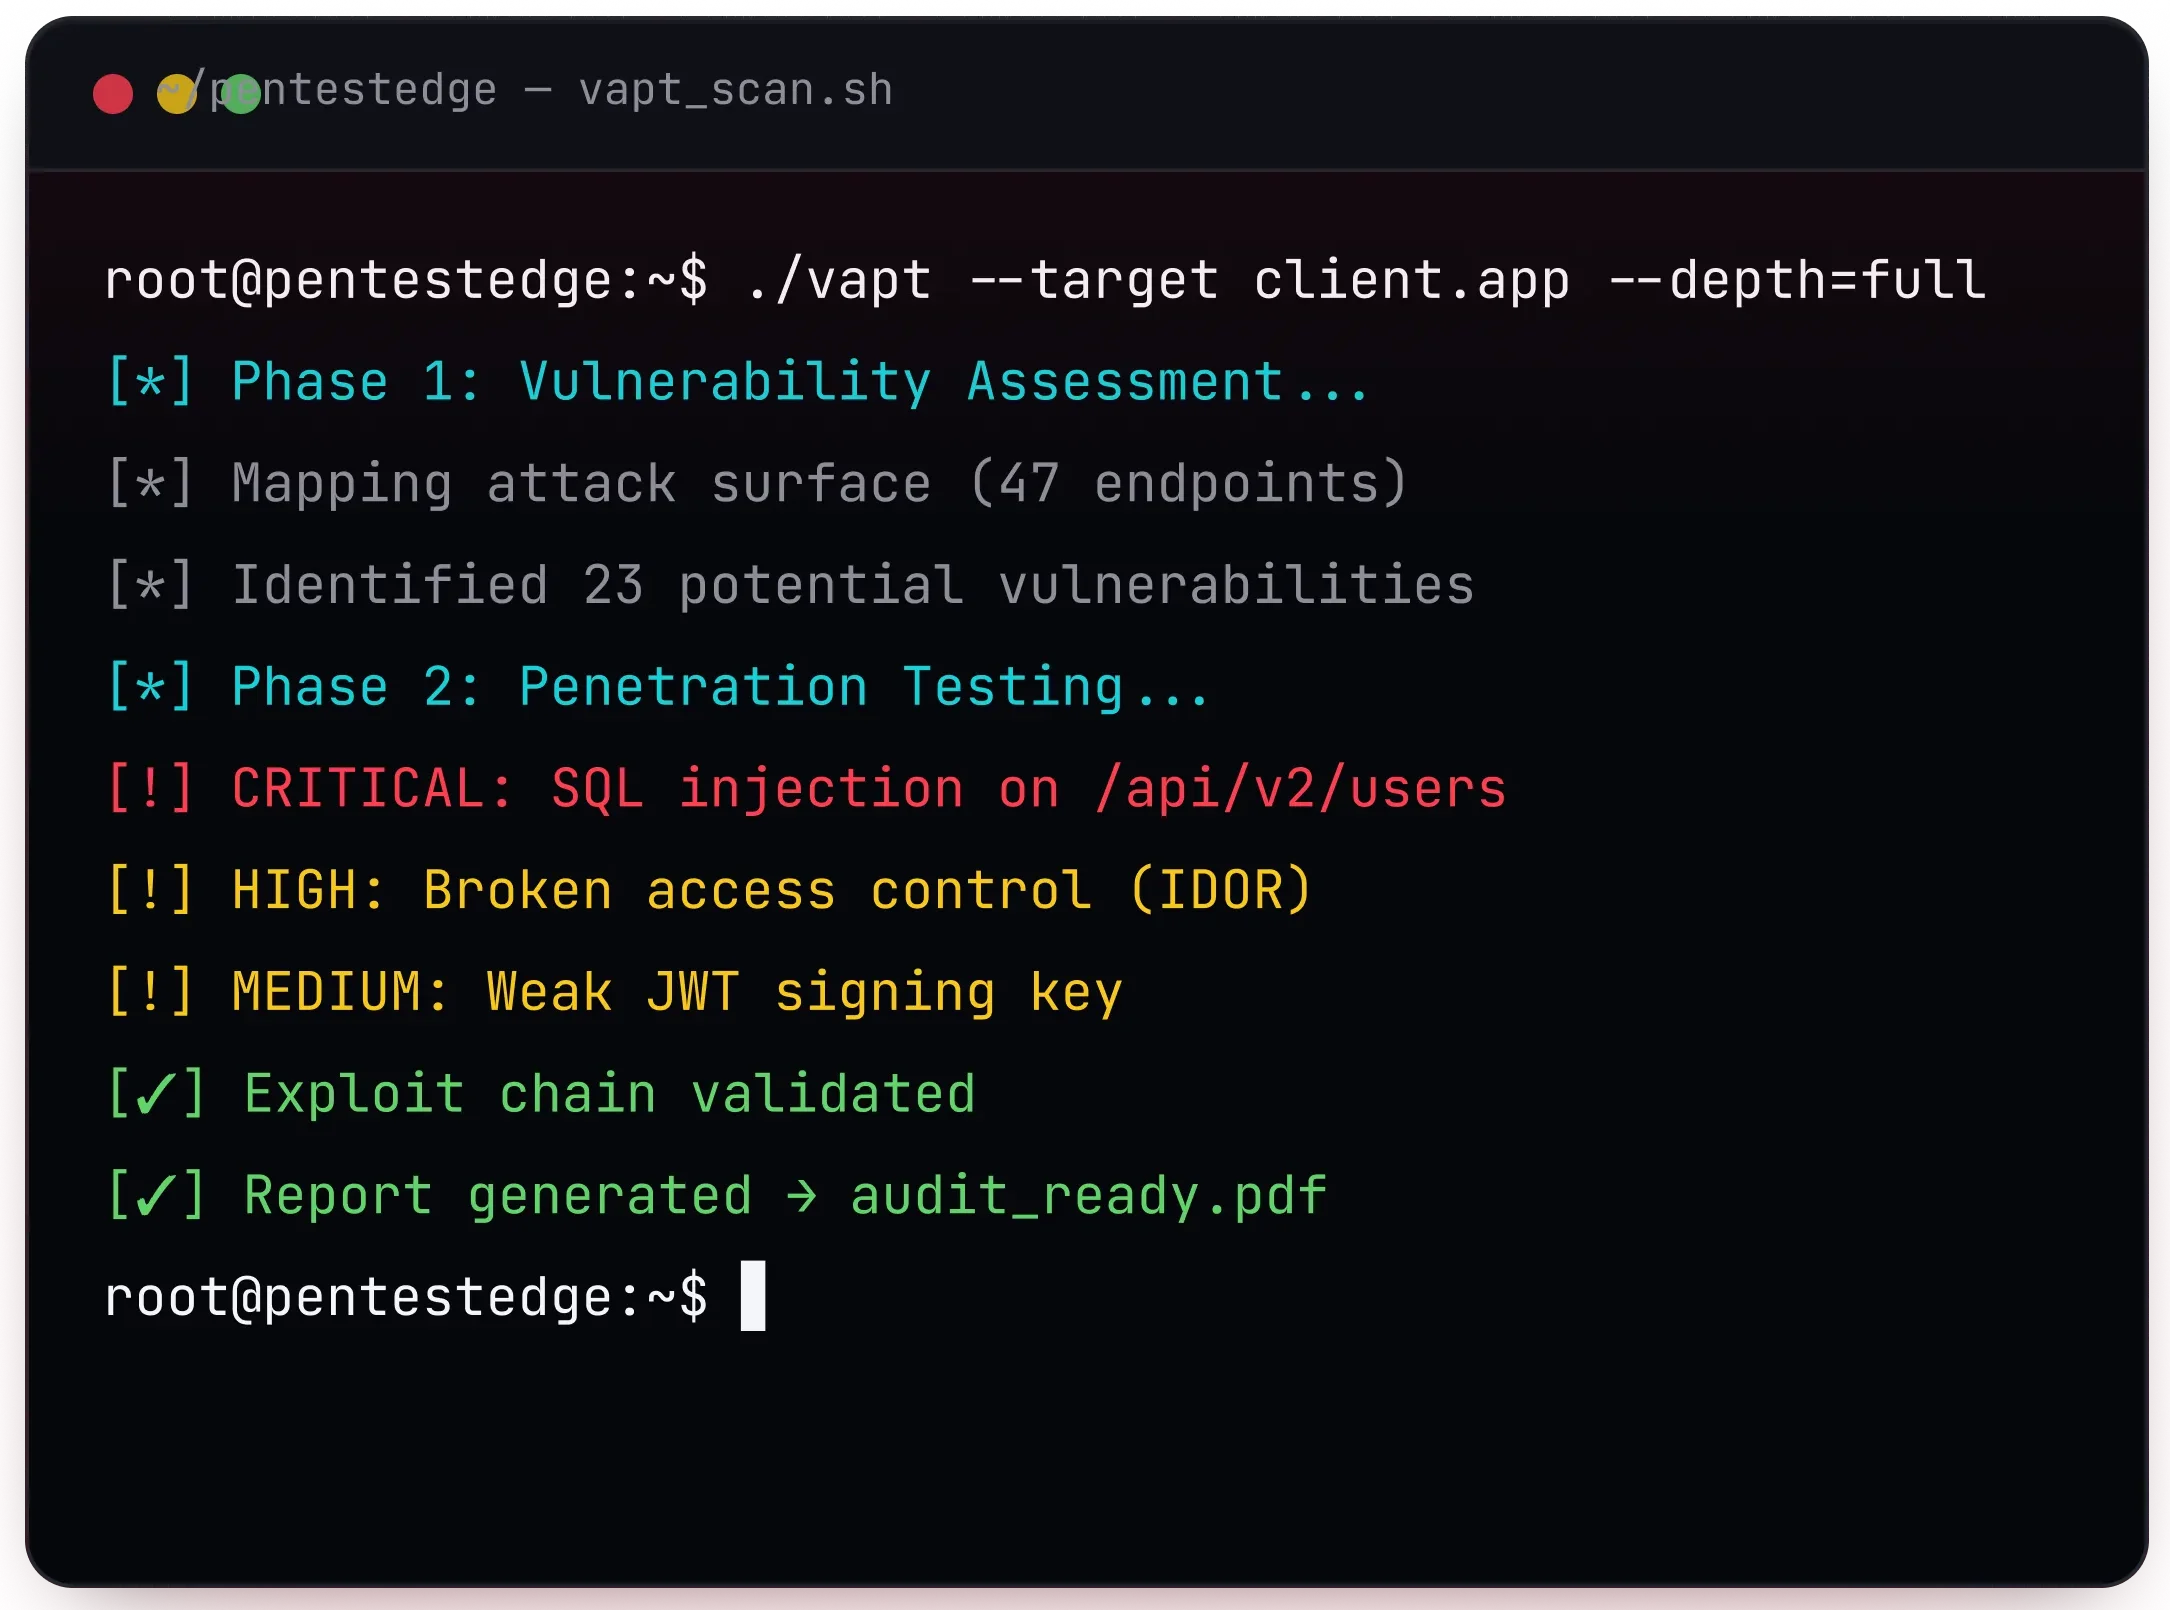Click the /api/v2/users endpoint path

click(1301, 789)
